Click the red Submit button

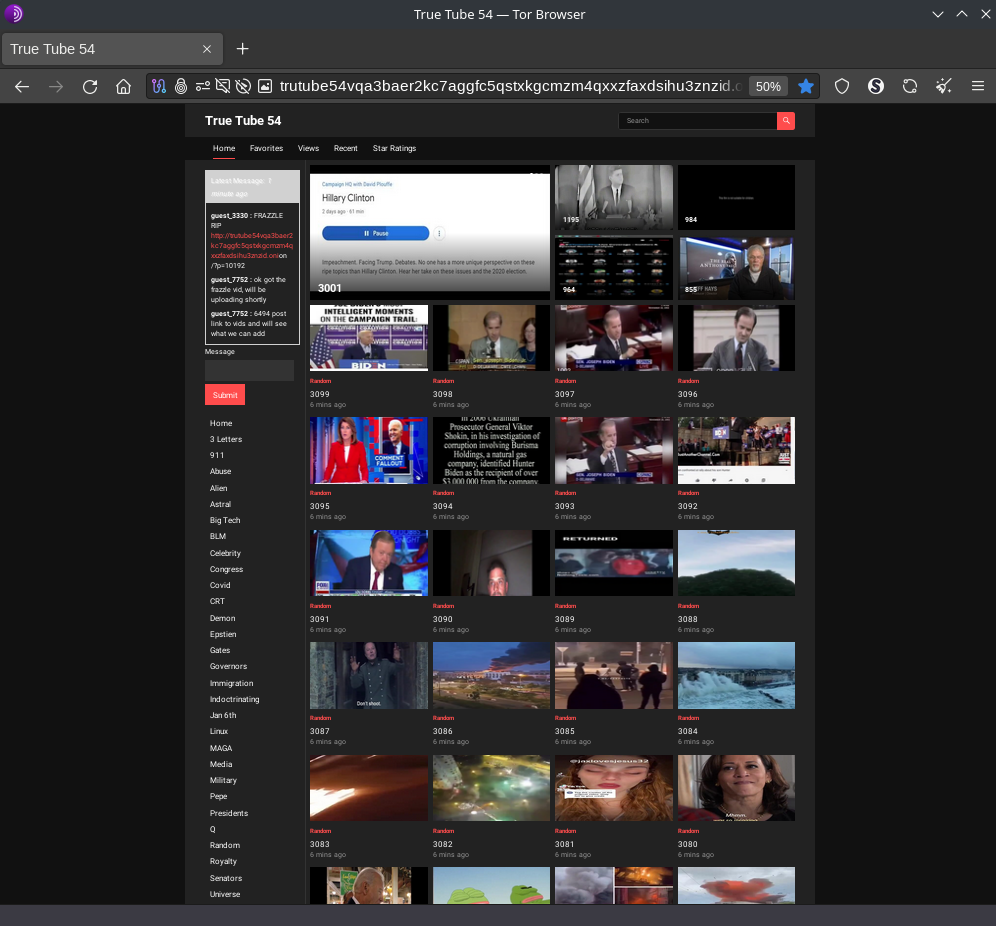tap(225, 395)
